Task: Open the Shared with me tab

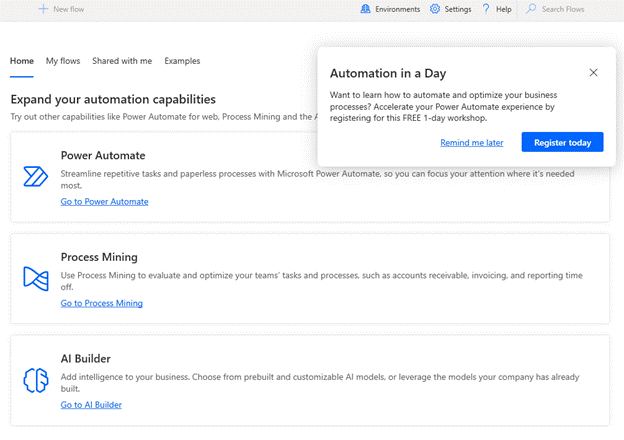Action: (x=122, y=61)
